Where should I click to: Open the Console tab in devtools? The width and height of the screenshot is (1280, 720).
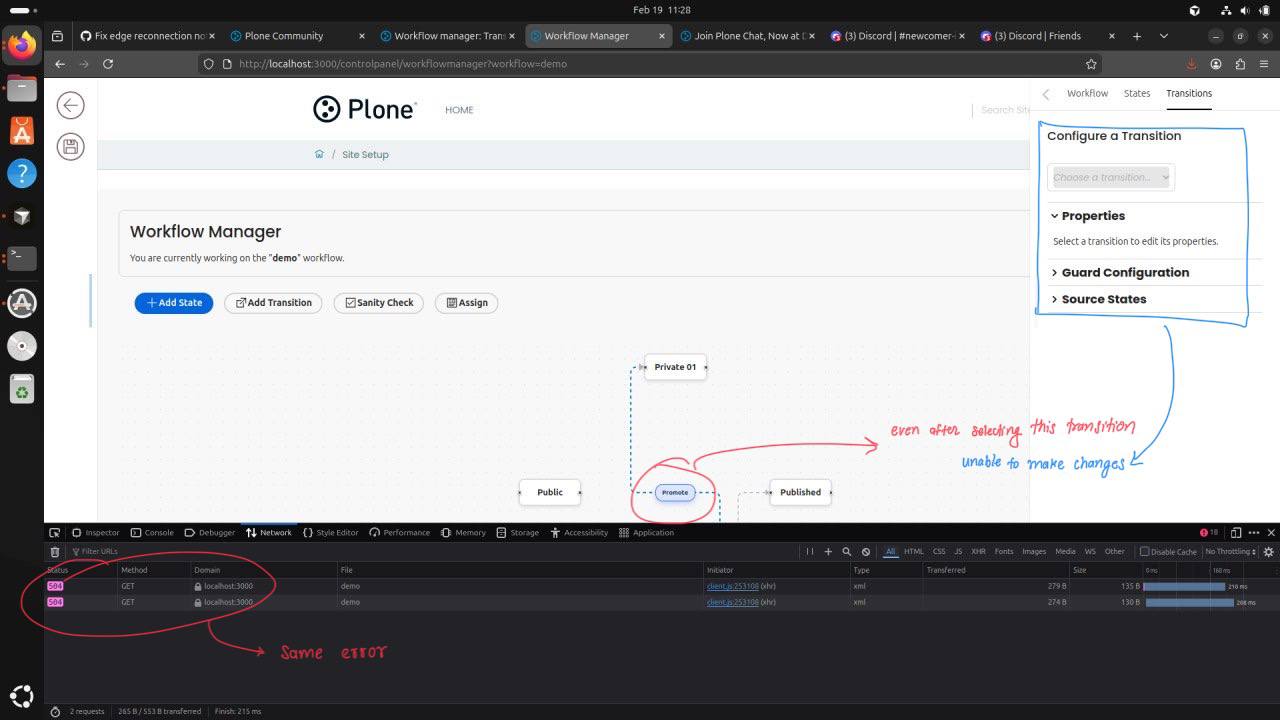point(152,533)
